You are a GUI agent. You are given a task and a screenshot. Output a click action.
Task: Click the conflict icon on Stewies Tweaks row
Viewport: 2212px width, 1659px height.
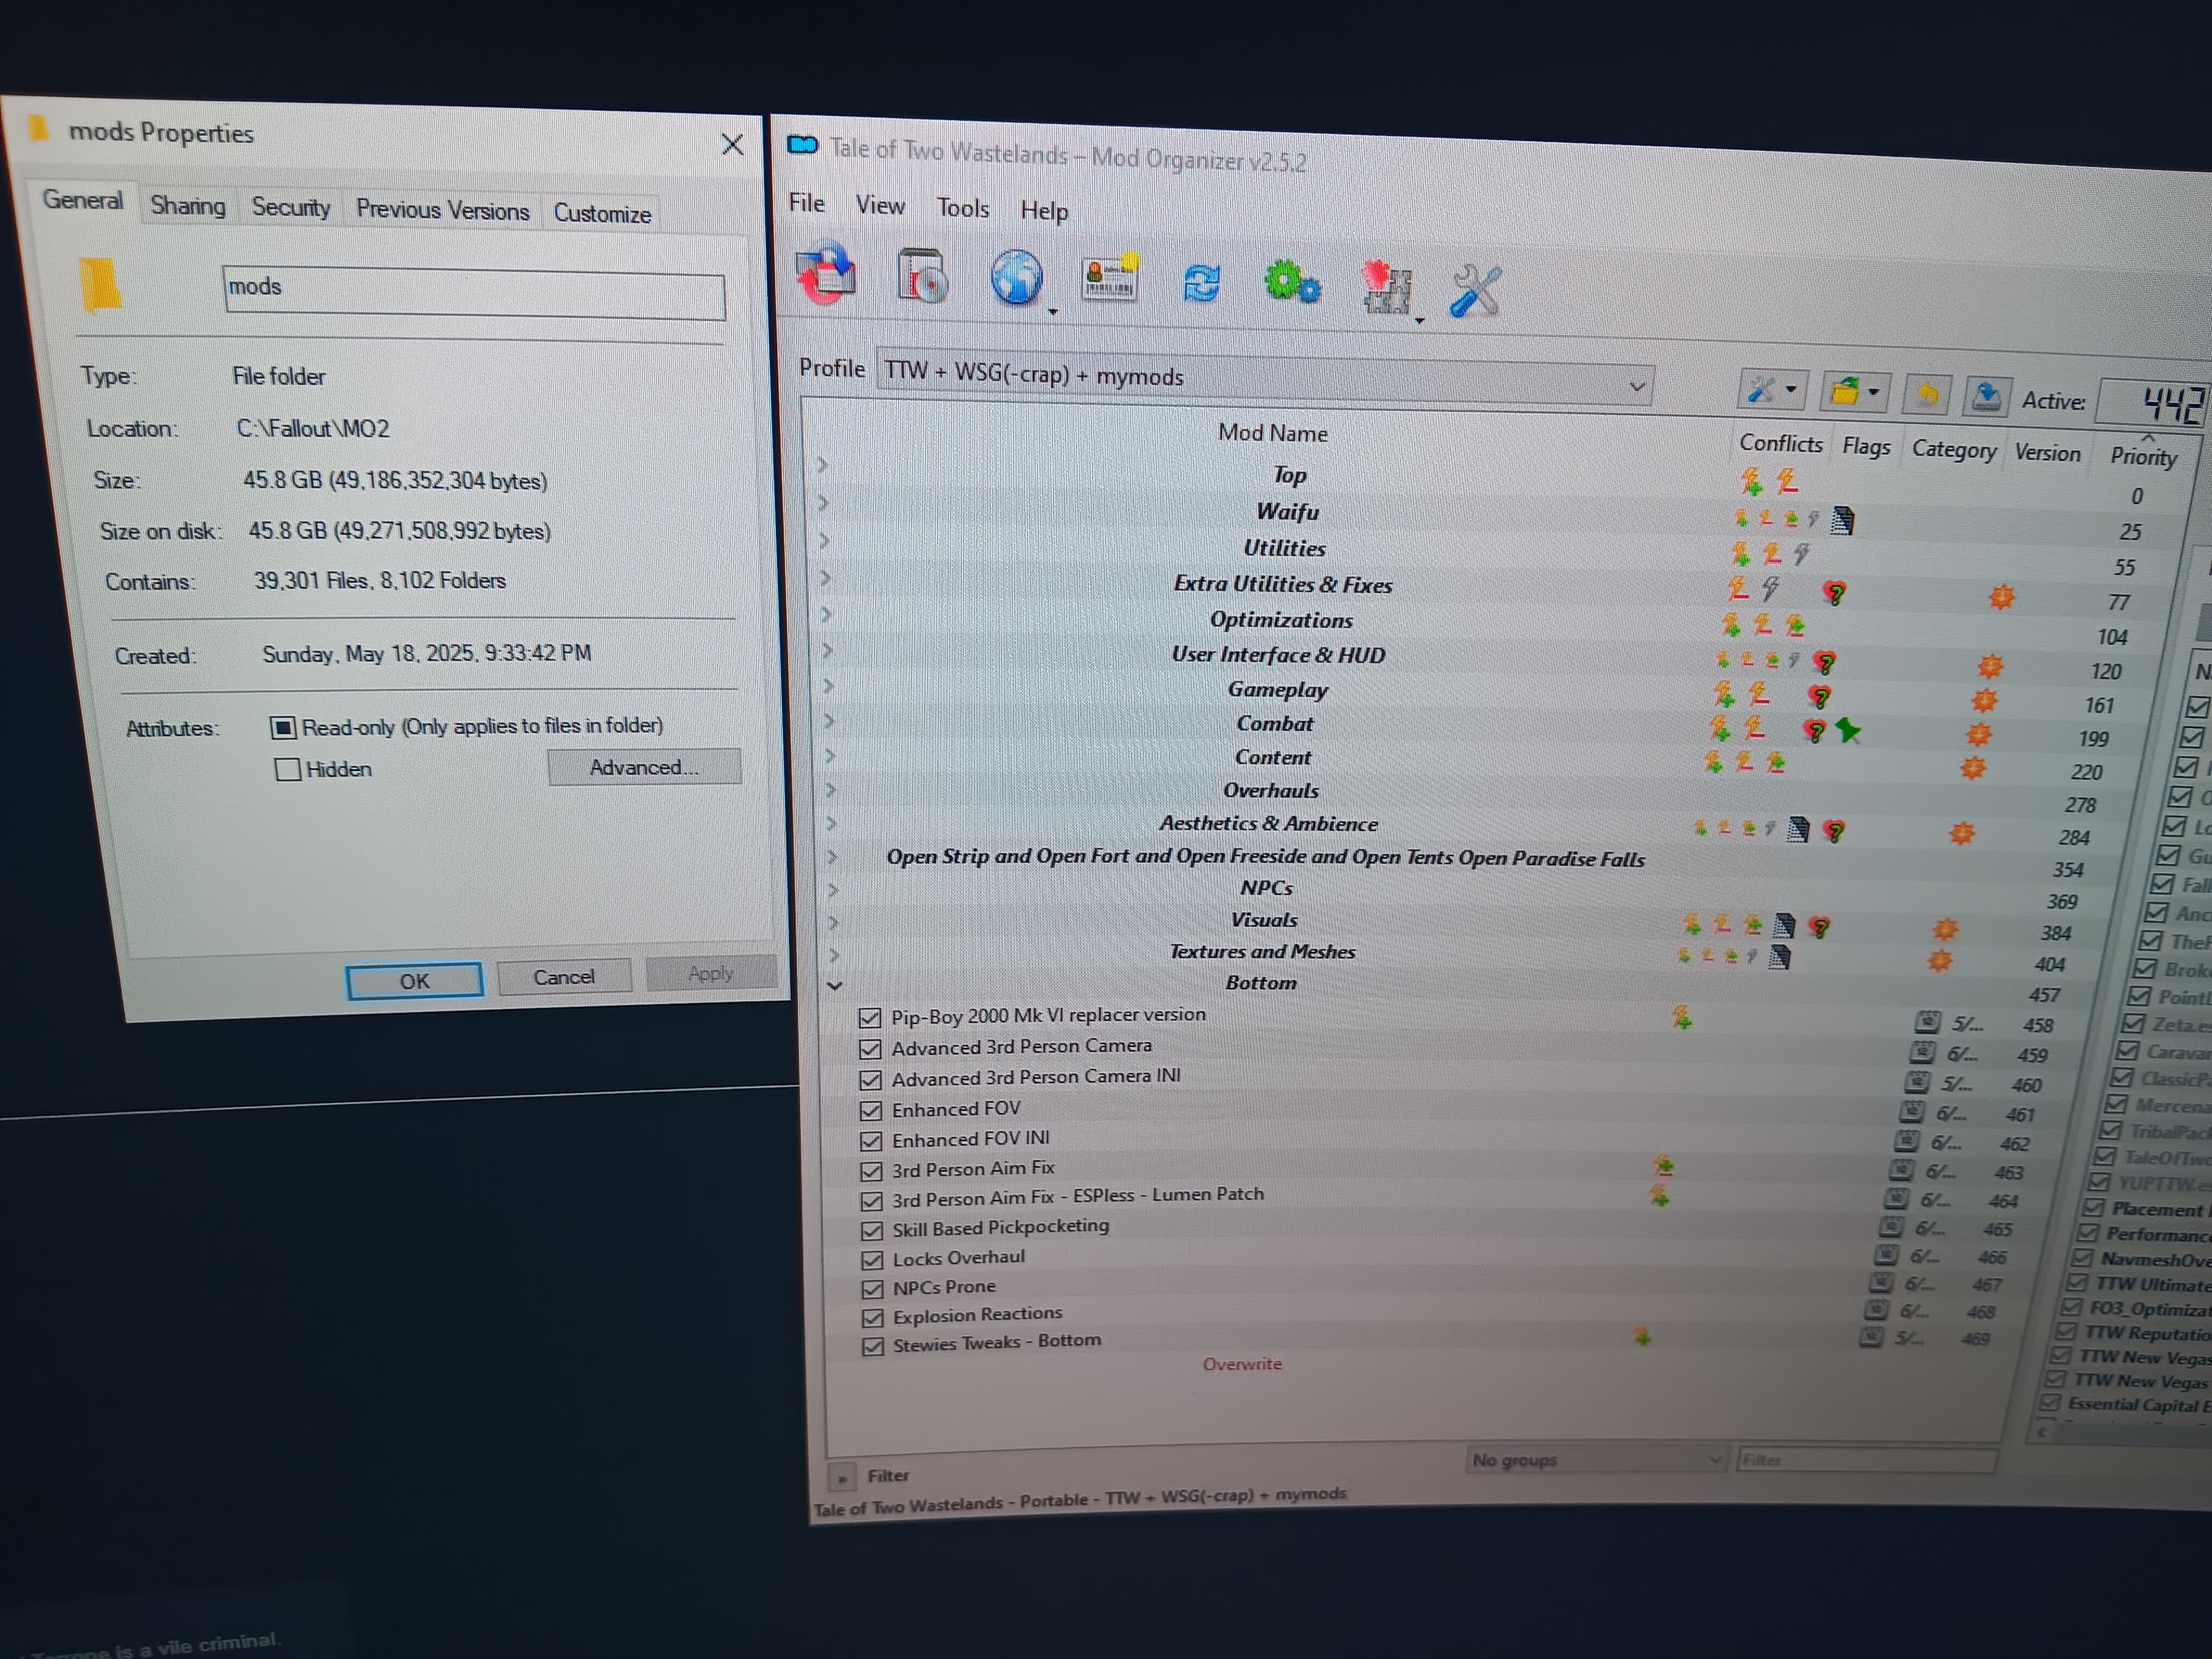point(1641,1335)
